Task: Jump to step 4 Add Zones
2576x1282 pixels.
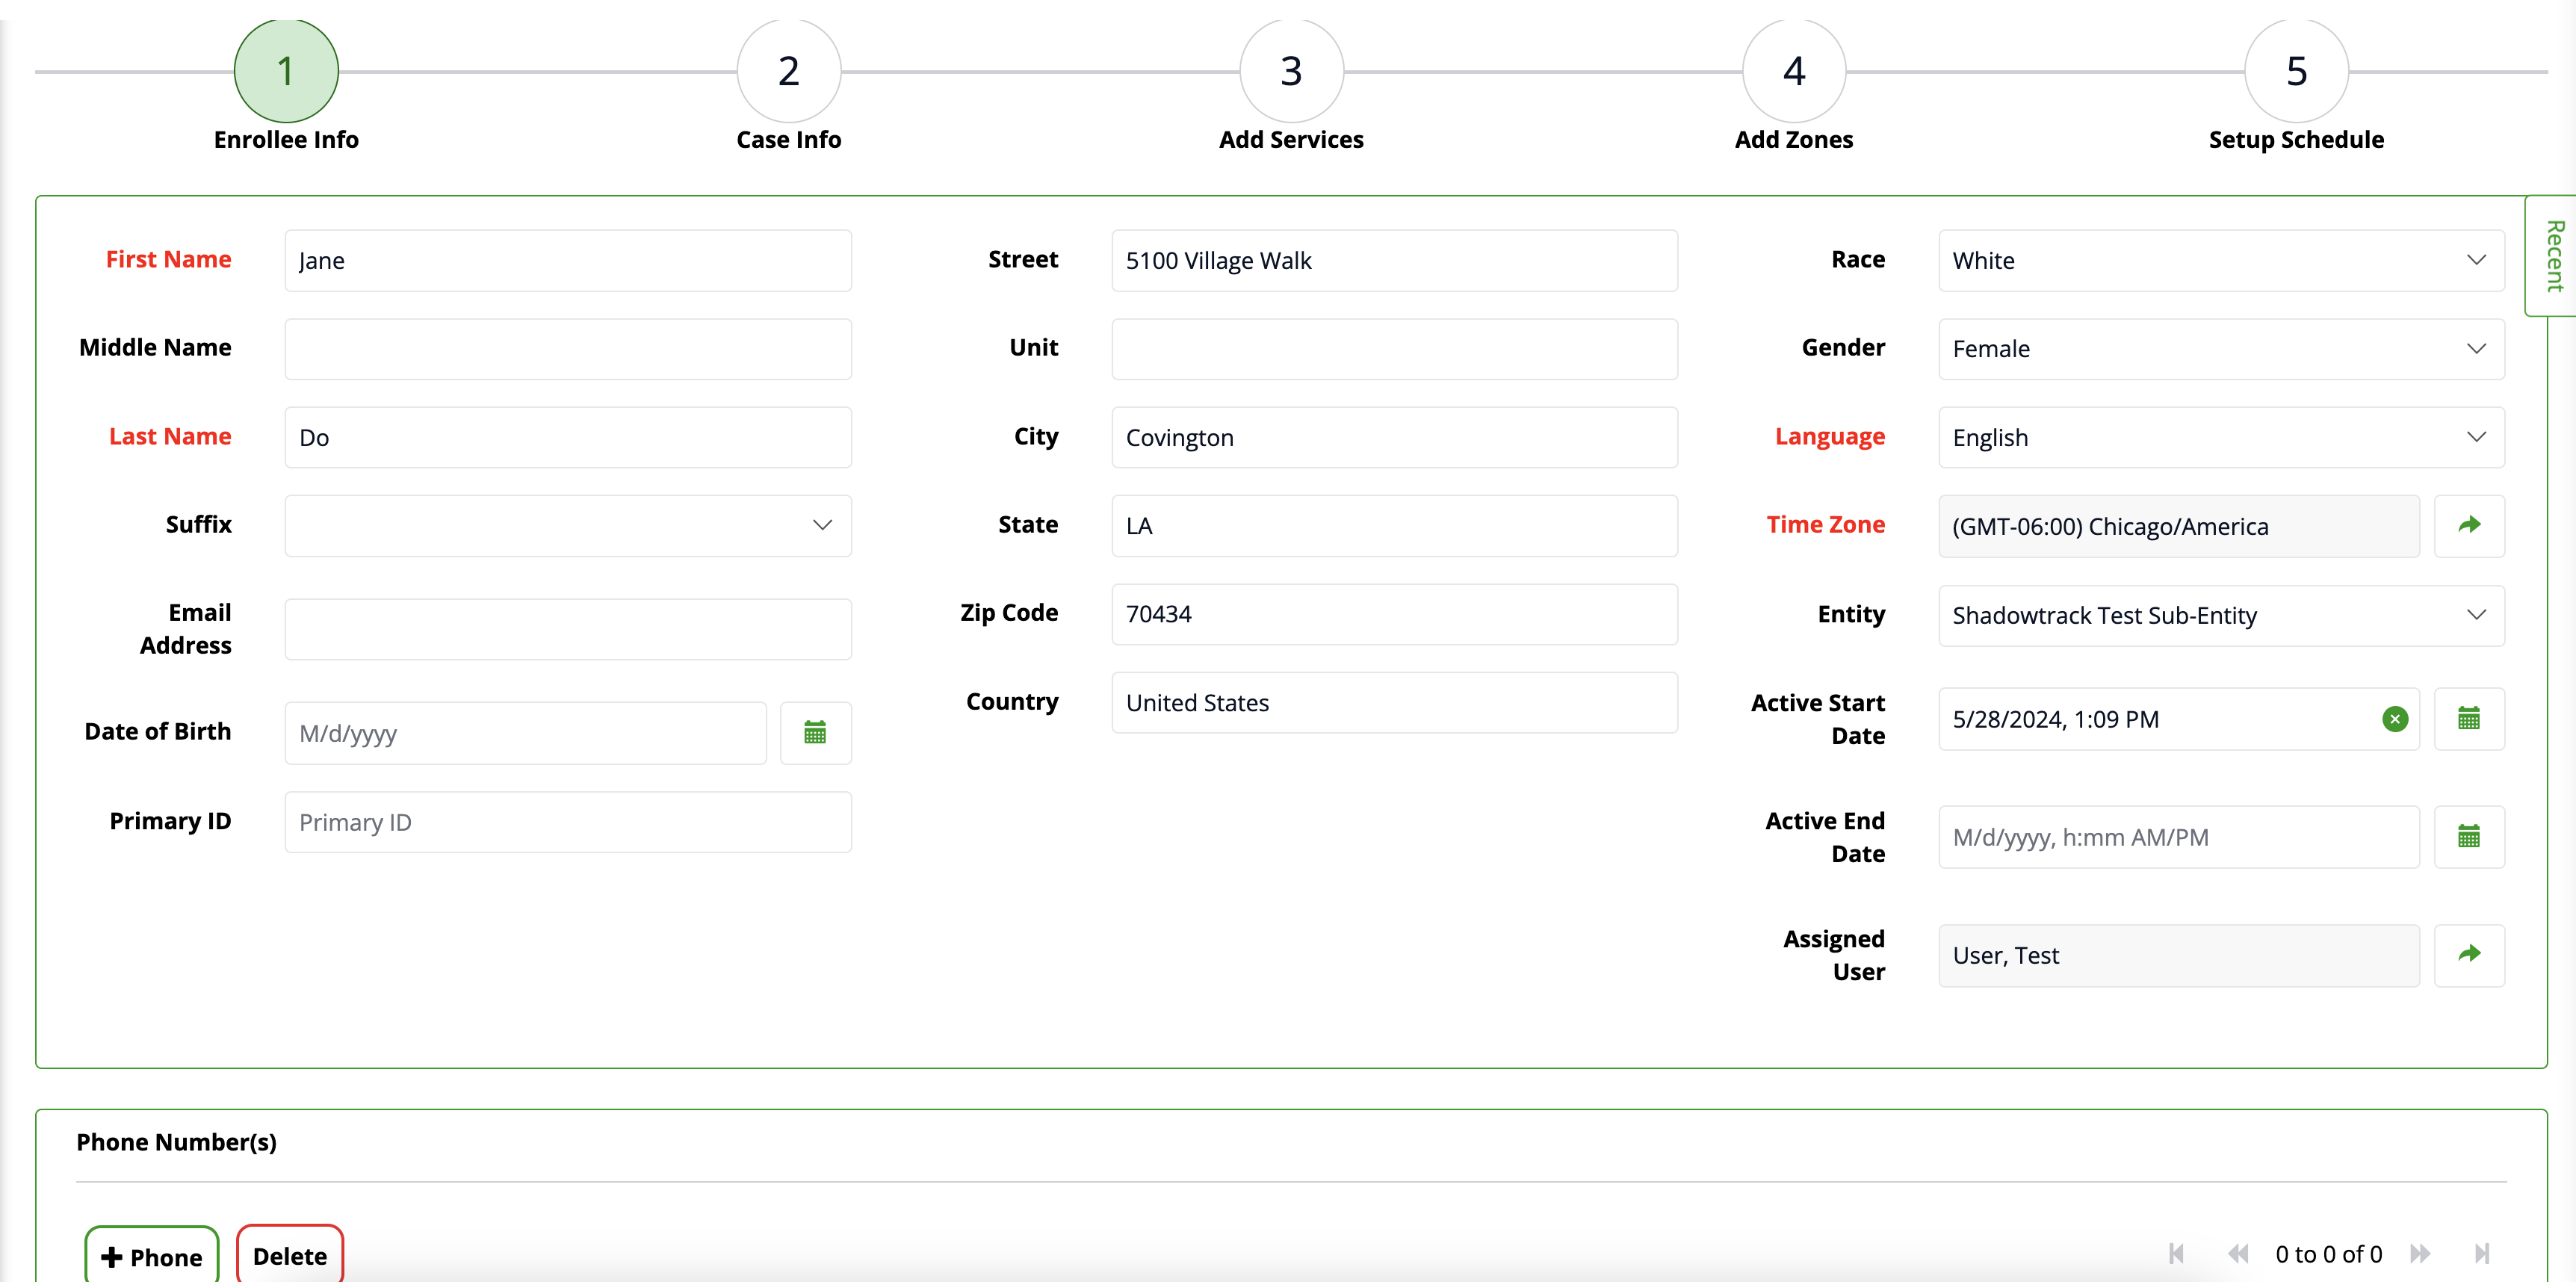Action: coord(1793,72)
